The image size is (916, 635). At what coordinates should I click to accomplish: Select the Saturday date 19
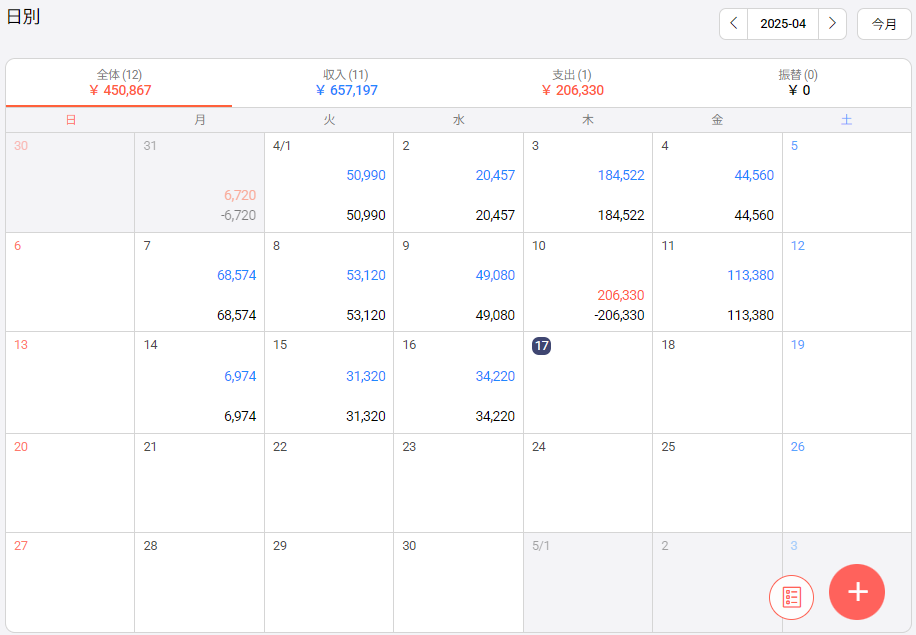tap(846, 383)
